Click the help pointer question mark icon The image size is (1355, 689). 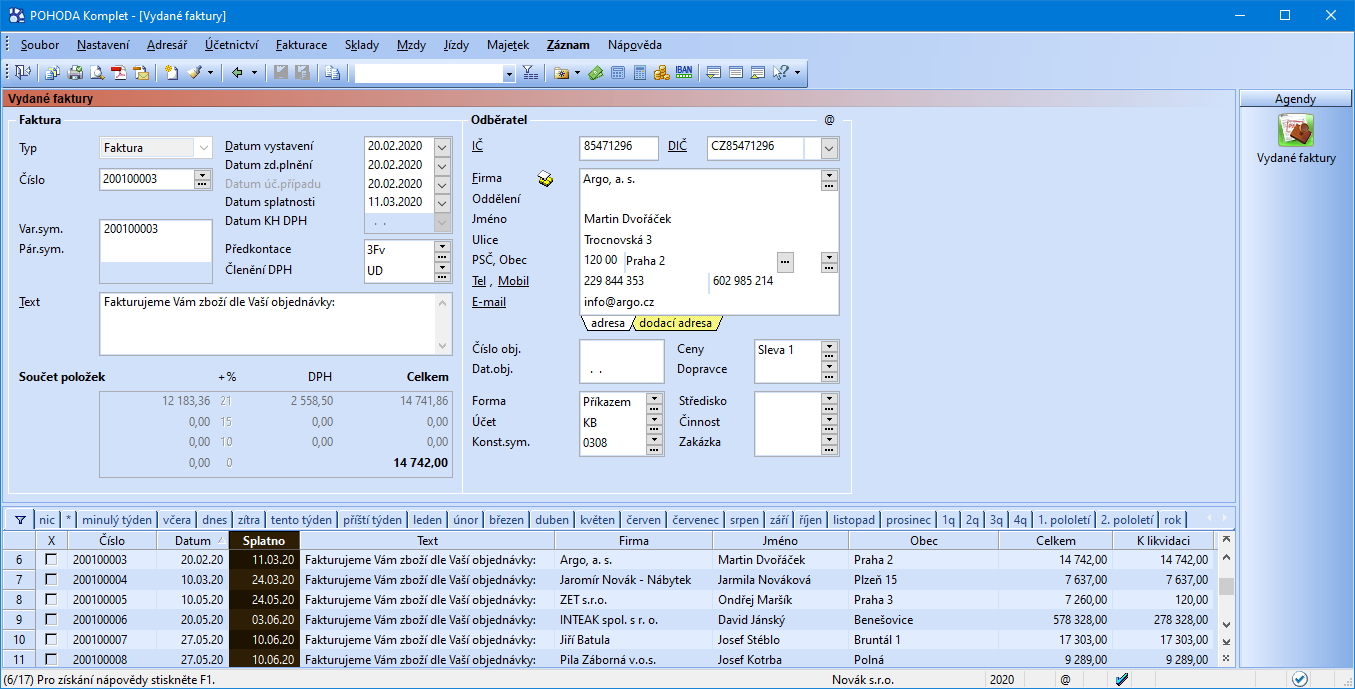pyautogui.click(x=781, y=73)
